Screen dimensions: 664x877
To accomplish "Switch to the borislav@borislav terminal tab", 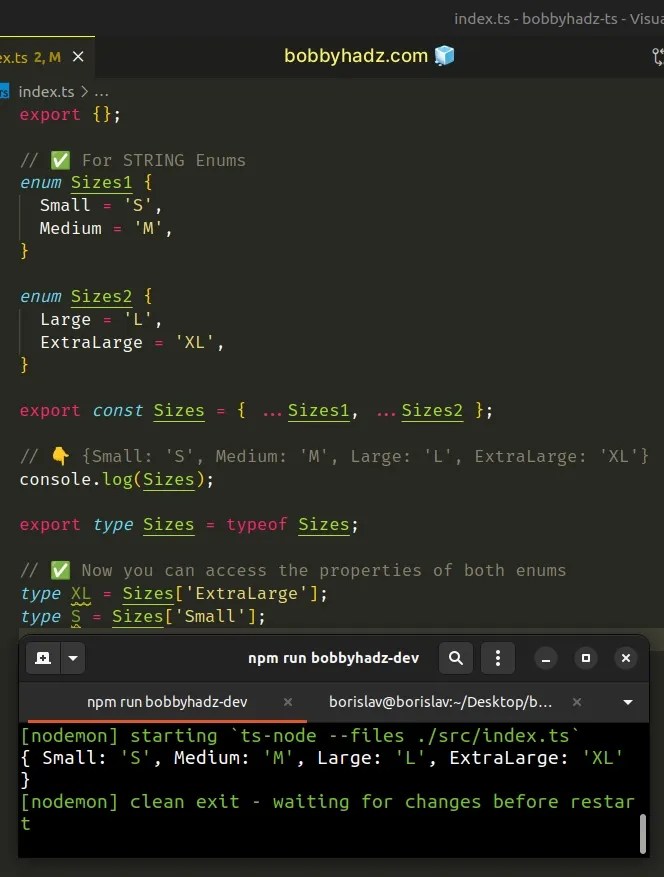I will [x=440, y=702].
